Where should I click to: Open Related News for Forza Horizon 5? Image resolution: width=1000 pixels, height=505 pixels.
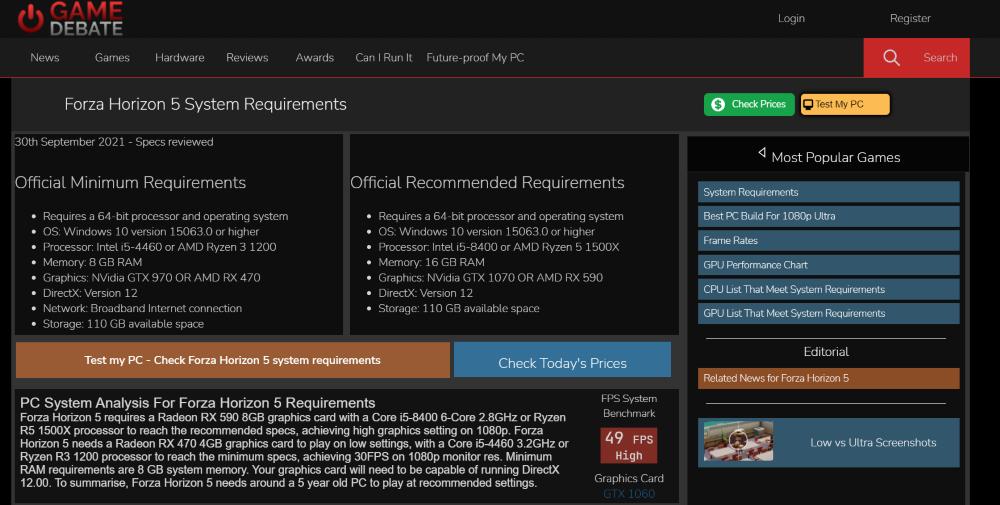pos(828,378)
